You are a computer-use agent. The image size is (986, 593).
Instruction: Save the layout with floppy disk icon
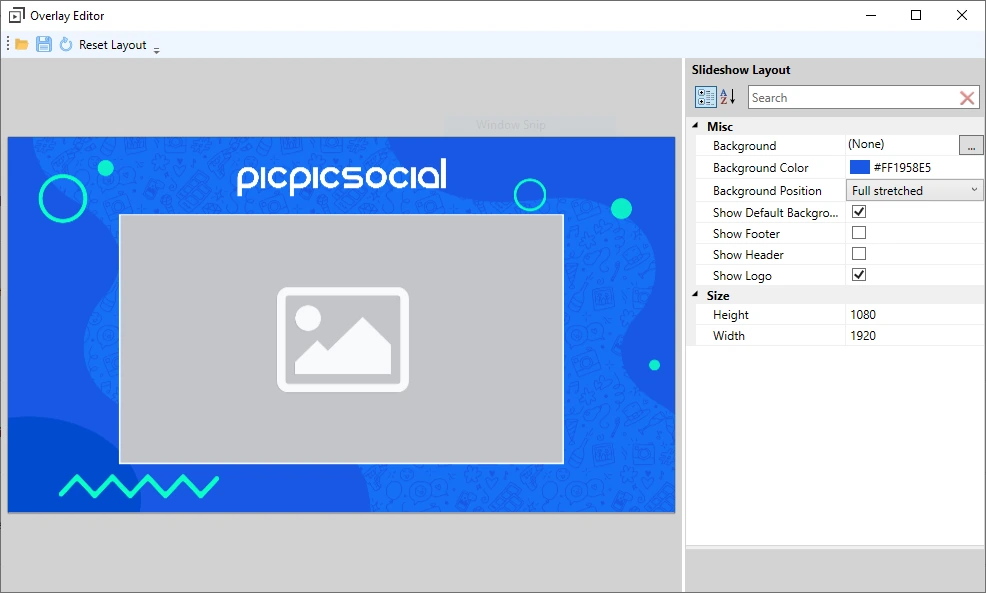[x=43, y=45]
